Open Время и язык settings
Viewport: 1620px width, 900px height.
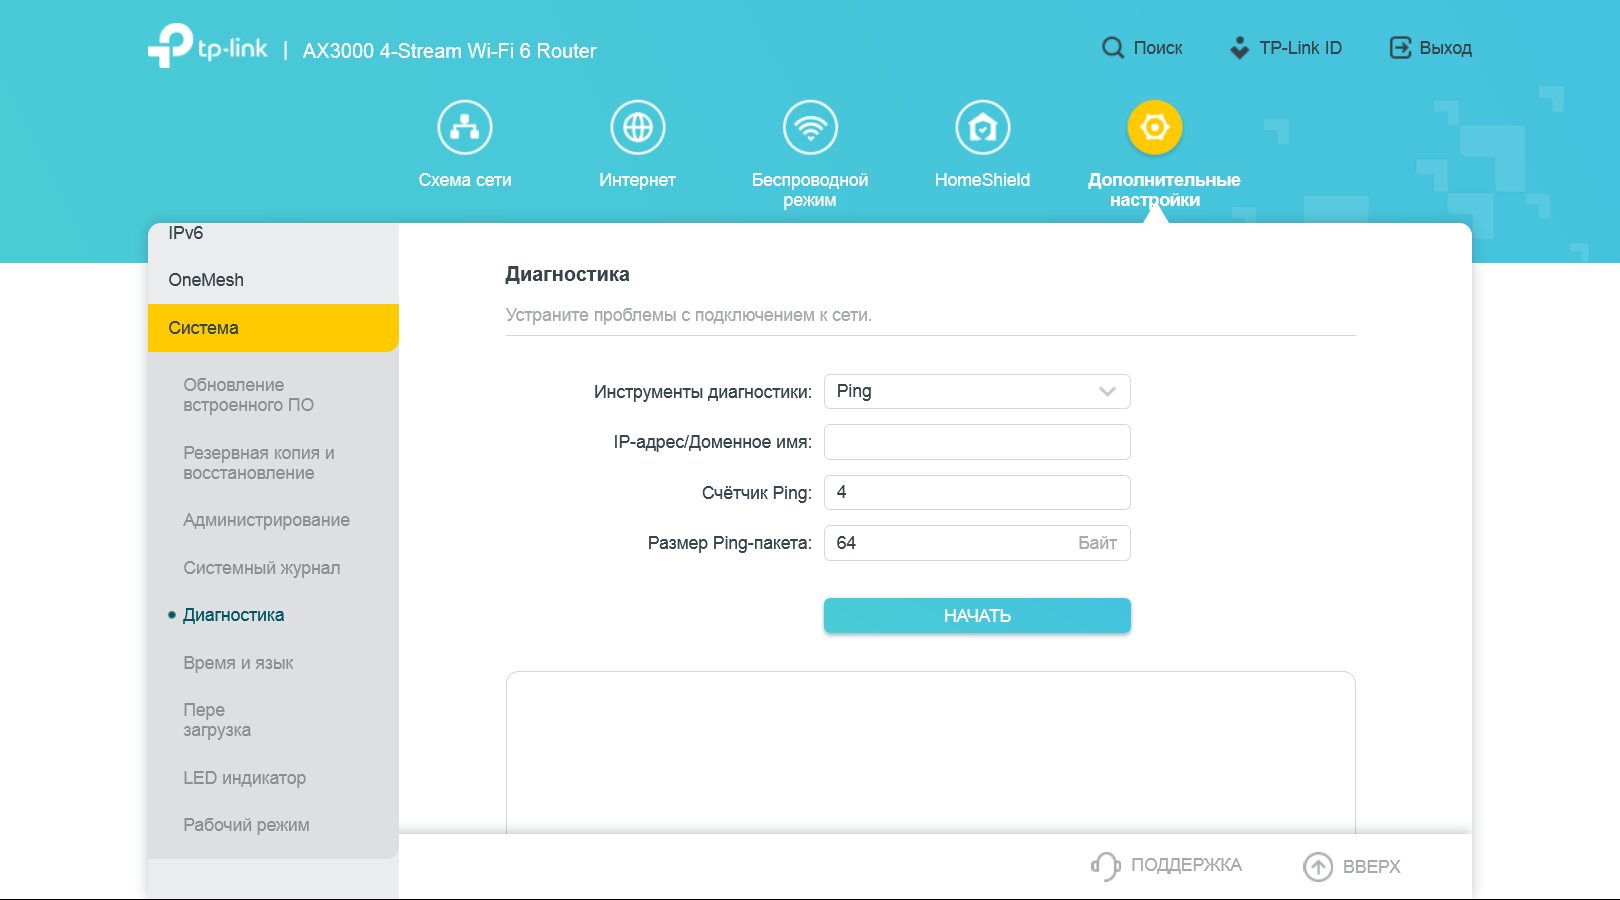point(238,663)
